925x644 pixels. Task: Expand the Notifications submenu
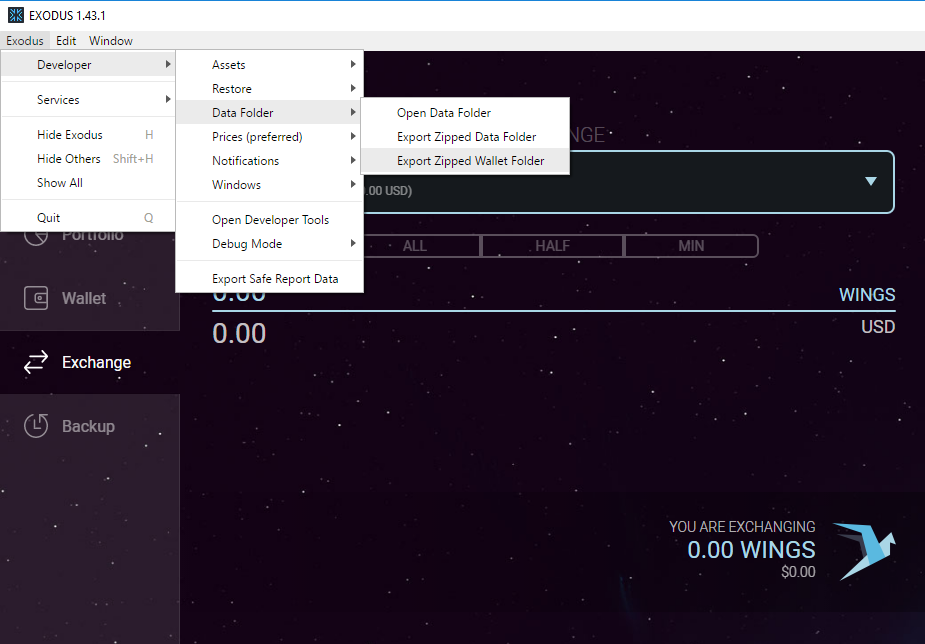tap(270, 160)
